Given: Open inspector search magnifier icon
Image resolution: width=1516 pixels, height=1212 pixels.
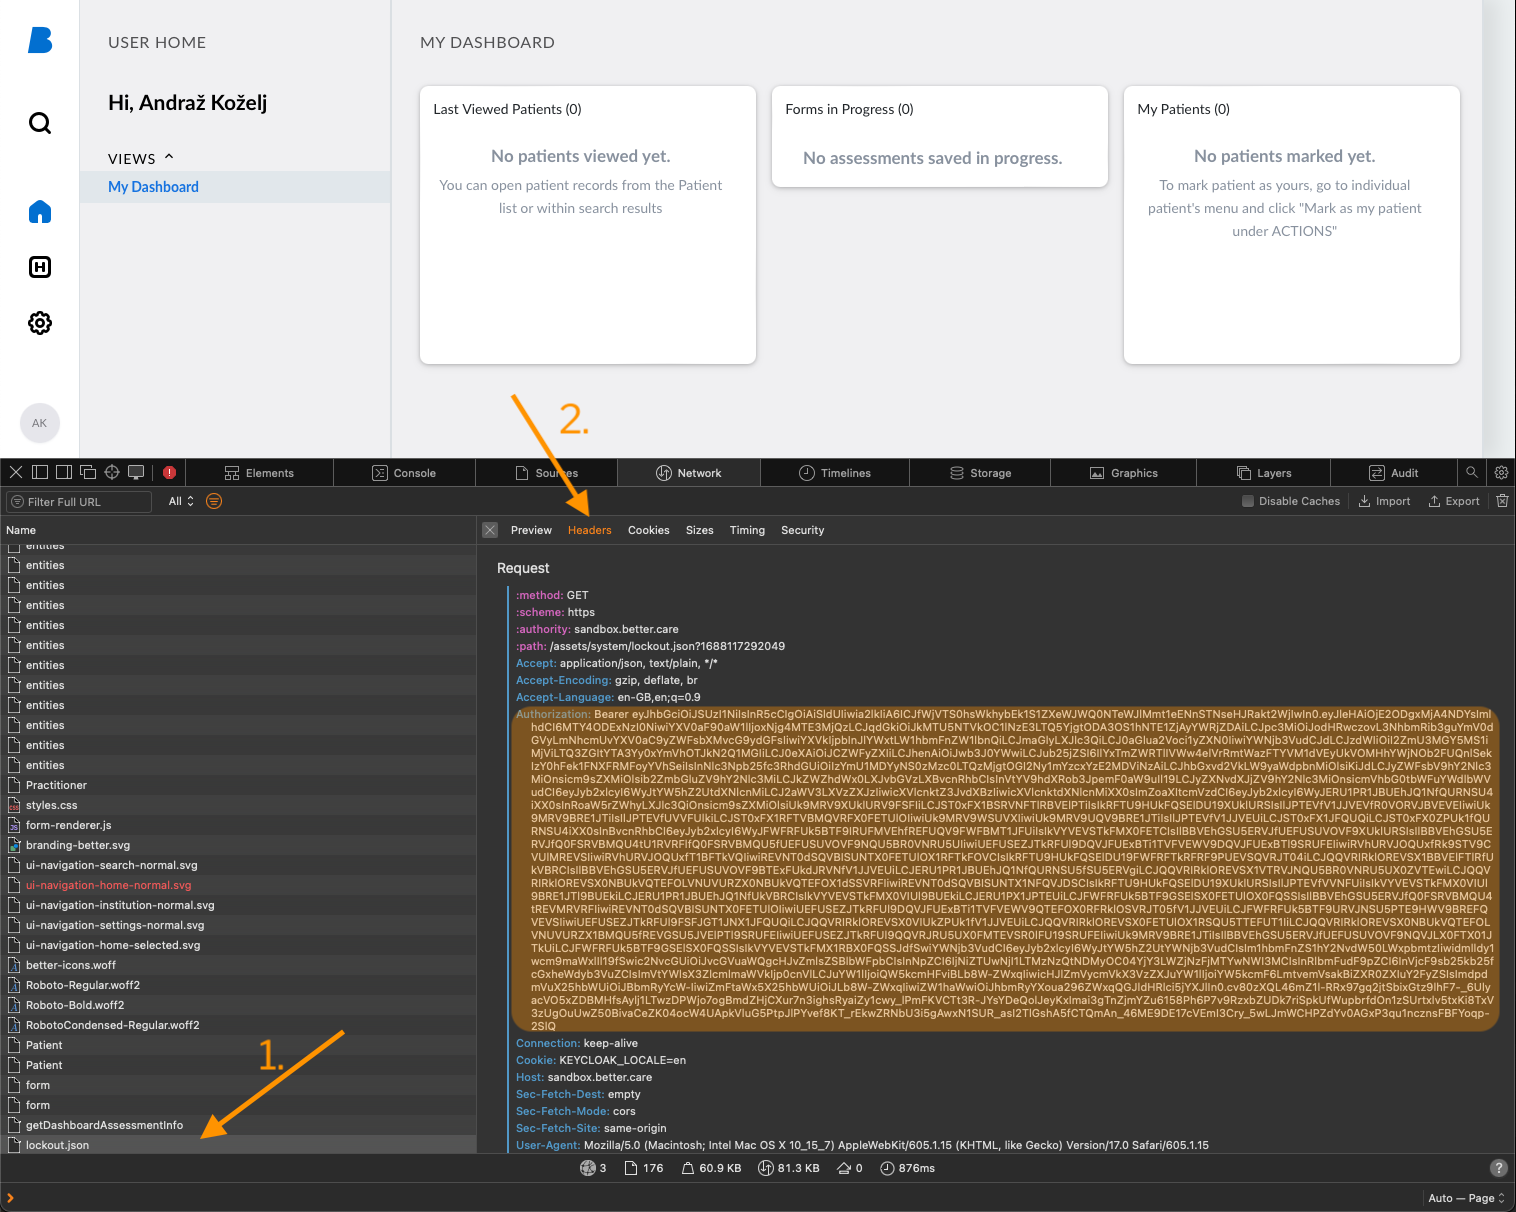Looking at the screenshot, I should [1472, 472].
